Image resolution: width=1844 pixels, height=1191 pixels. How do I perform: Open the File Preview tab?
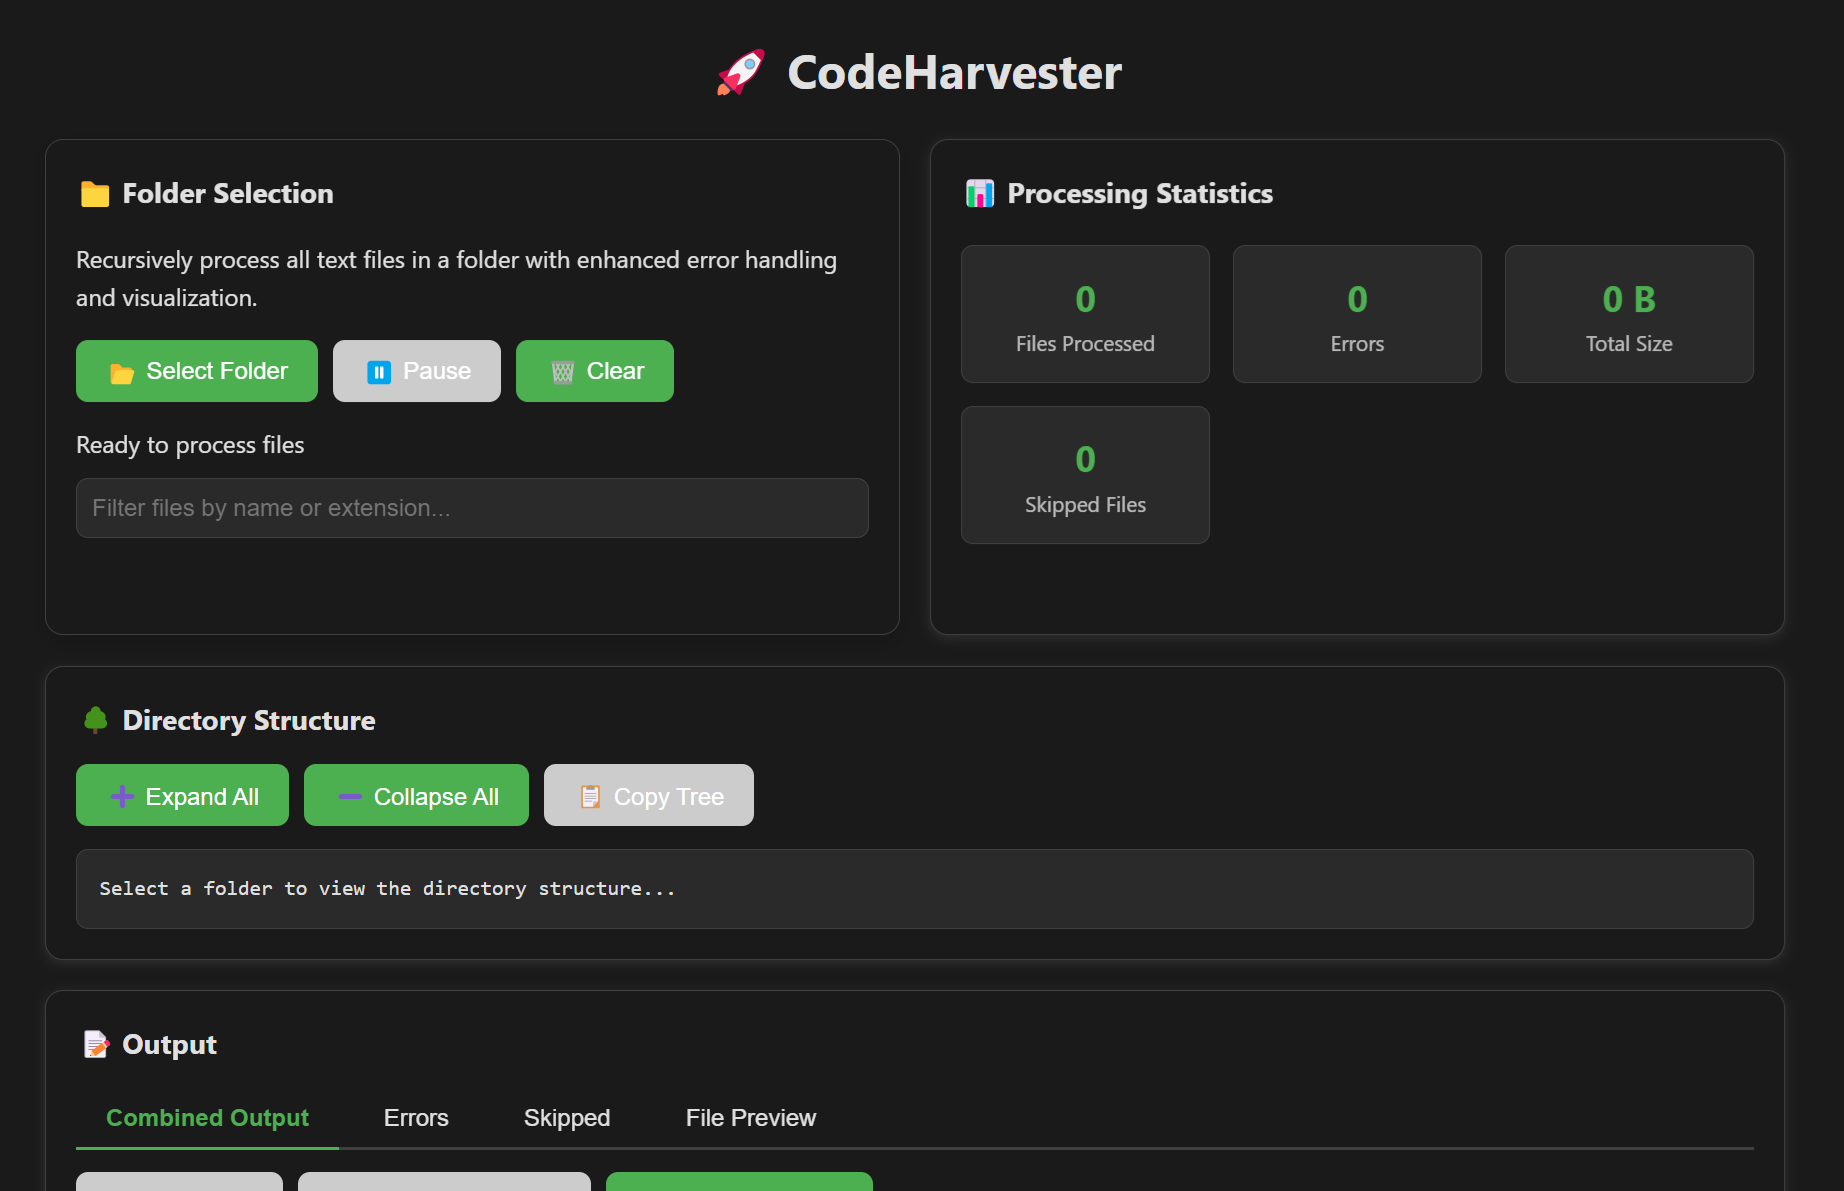tap(750, 1118)
